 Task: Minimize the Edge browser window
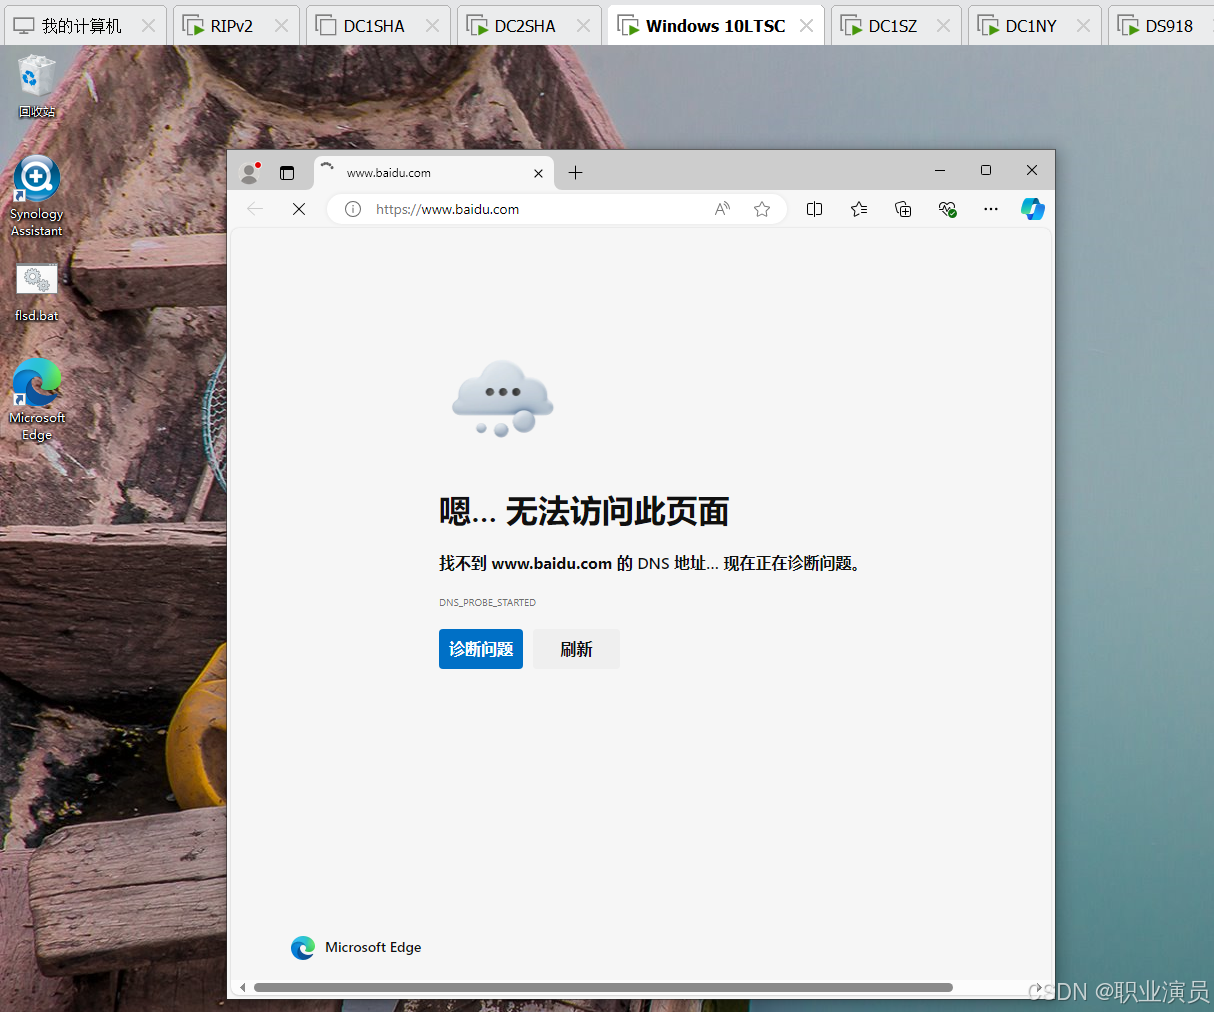click(940, 170)
